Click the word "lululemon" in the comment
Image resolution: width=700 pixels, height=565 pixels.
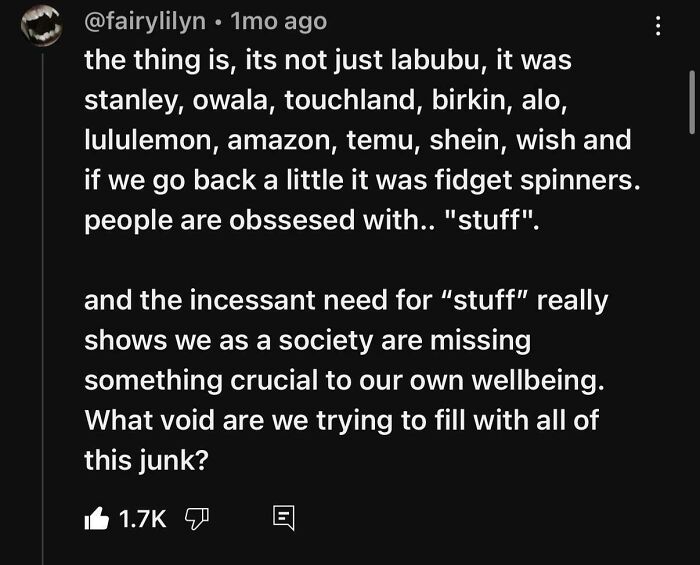(150, 140)
